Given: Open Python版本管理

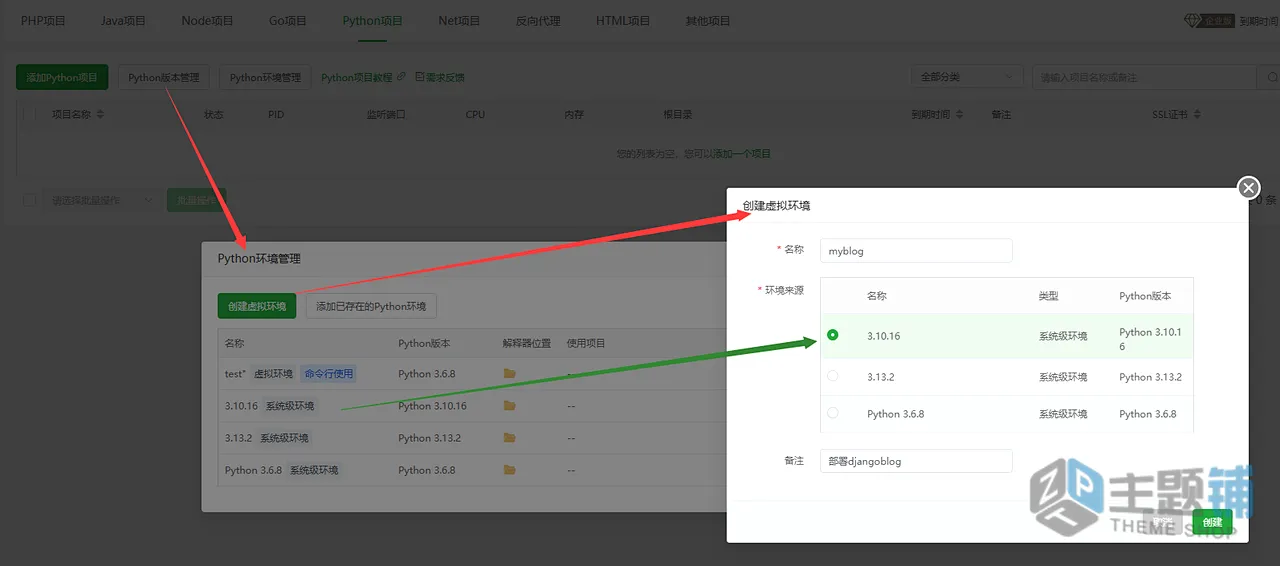Looking at the screenshot, I should (x=164, y=77).
